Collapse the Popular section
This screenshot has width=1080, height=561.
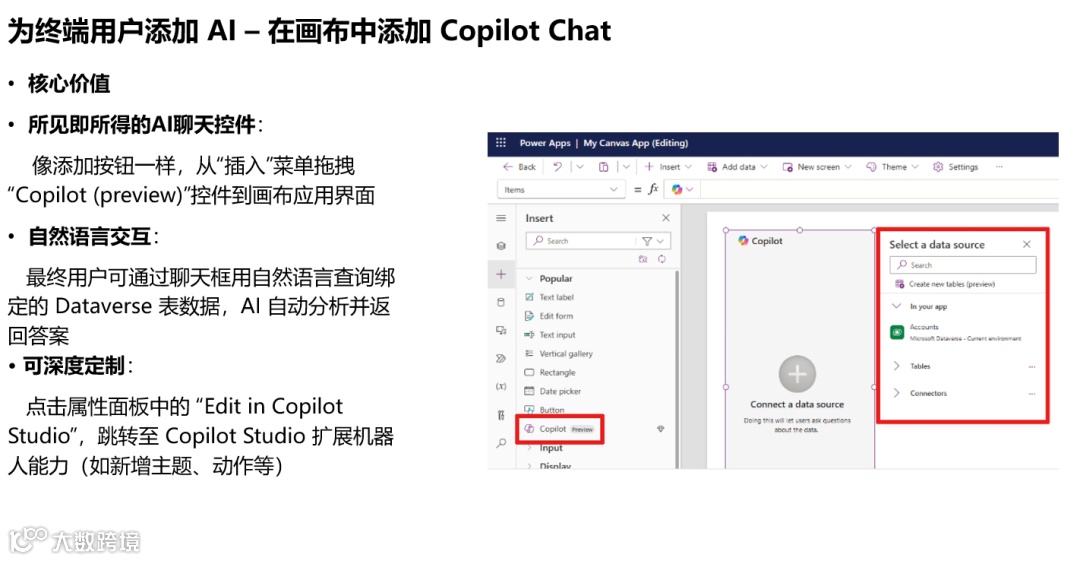pyautogui.click(x=529, y=278)
